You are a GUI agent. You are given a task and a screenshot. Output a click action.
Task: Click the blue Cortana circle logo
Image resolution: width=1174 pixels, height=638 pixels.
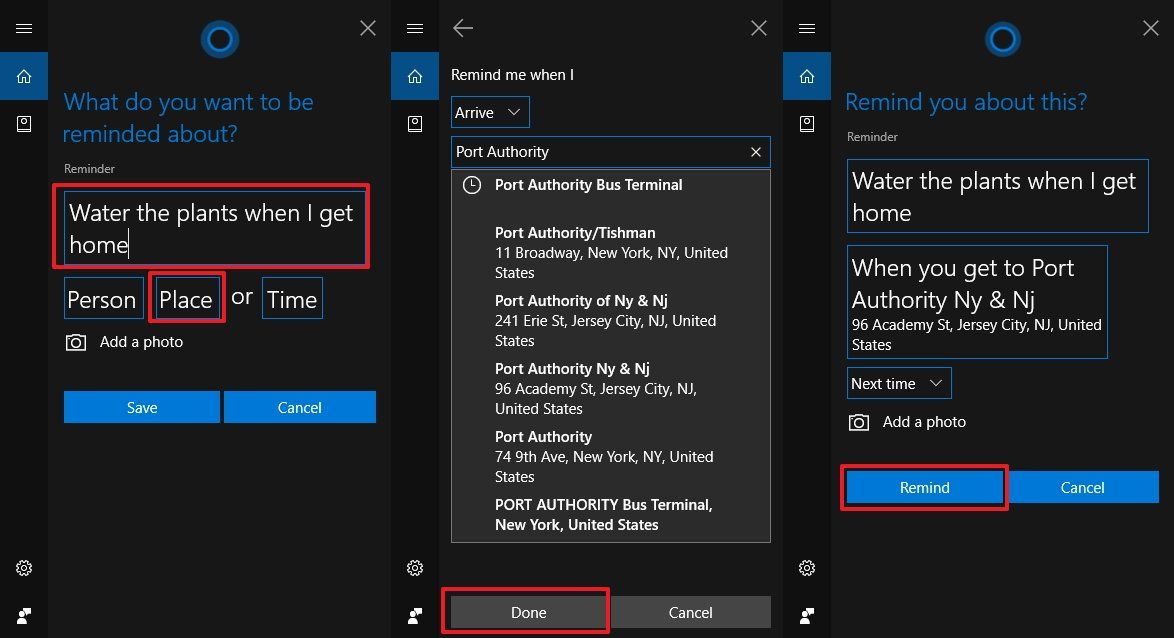click(x=219, y=39)
